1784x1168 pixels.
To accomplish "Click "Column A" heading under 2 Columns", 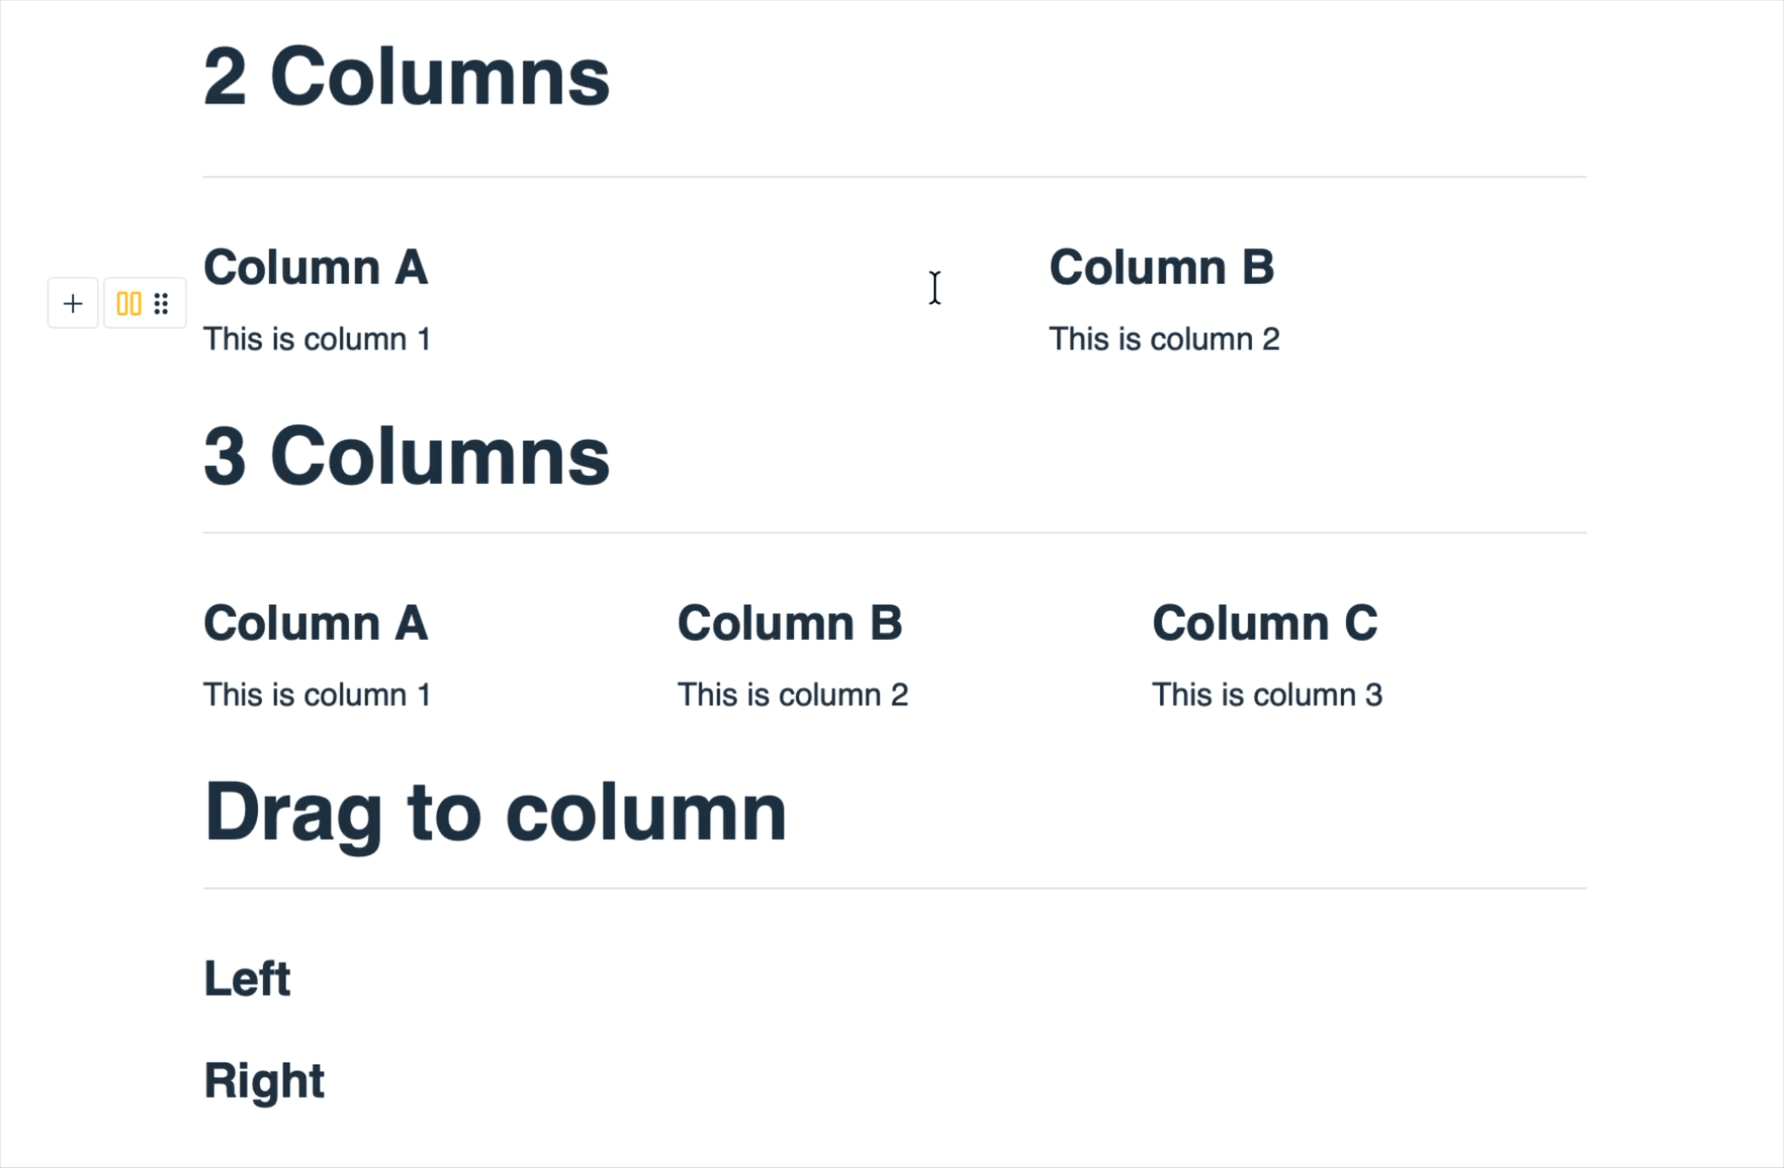I will 315,268.
